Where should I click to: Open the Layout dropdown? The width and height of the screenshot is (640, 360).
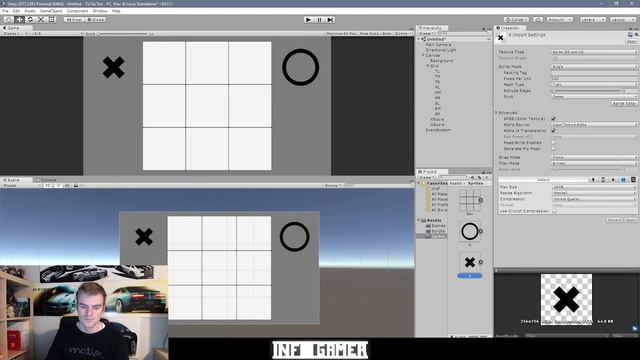623,20
